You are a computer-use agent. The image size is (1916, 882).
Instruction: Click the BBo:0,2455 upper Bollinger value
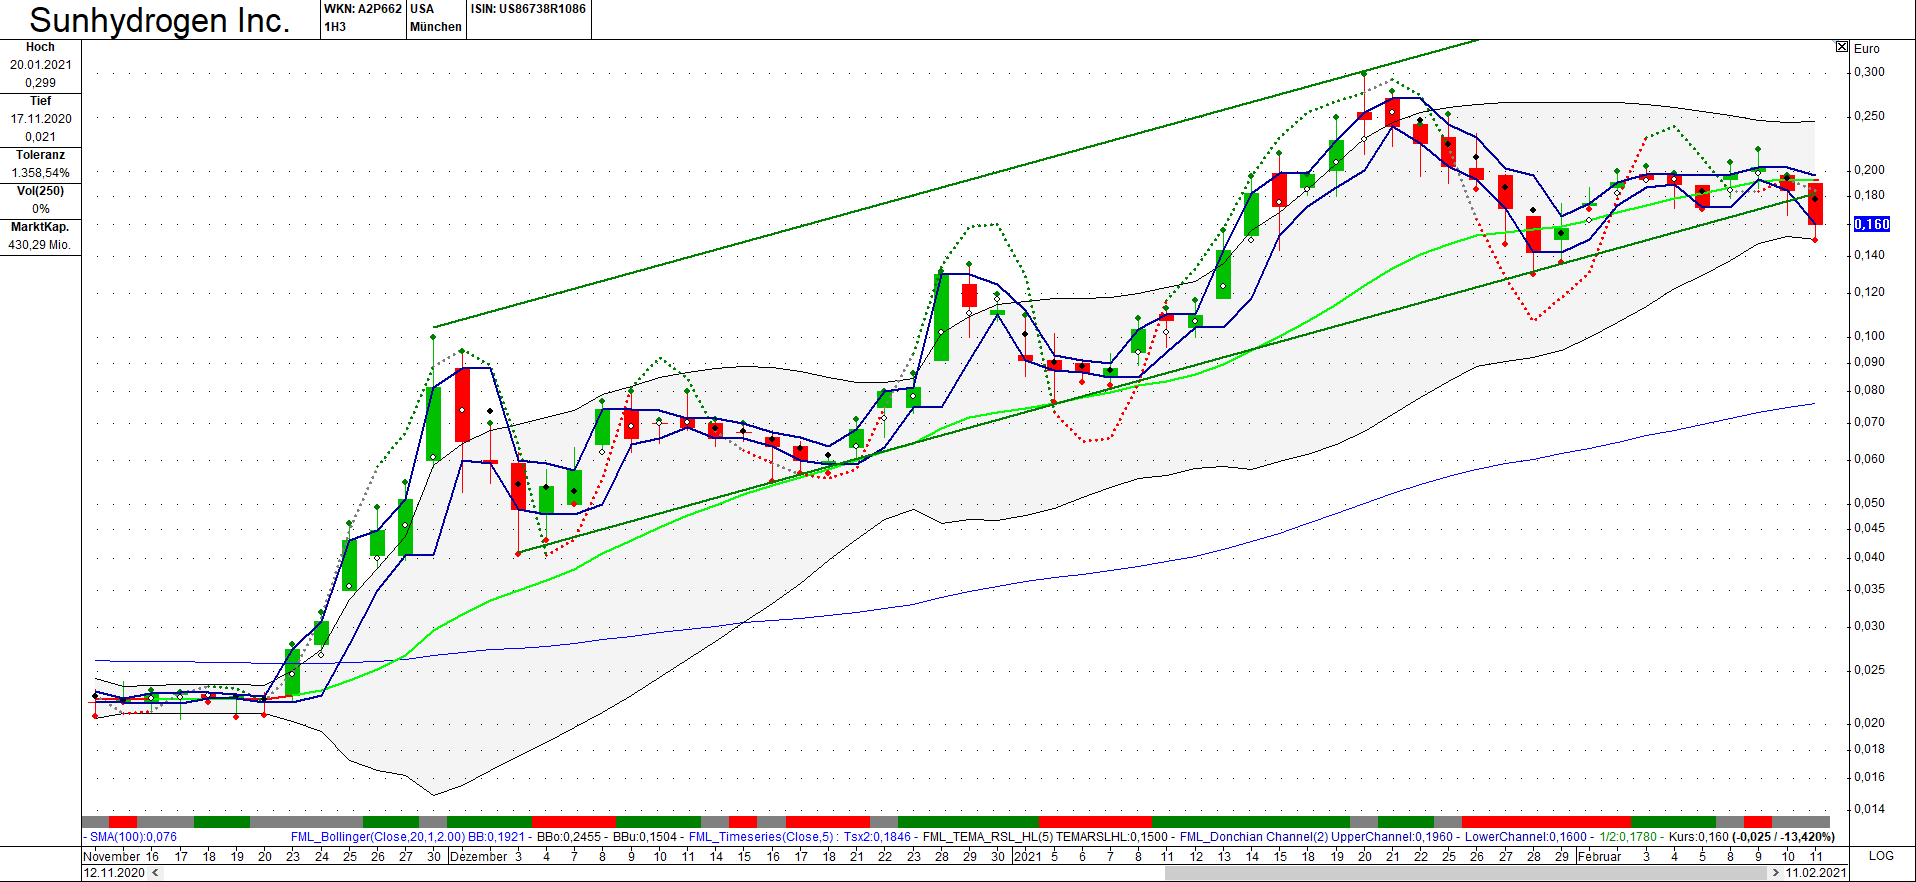click(569, 837)
